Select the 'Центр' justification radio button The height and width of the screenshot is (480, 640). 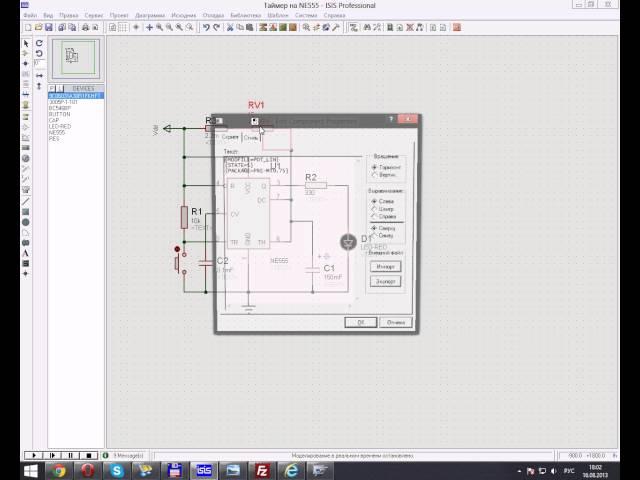[x=374, y=209]
